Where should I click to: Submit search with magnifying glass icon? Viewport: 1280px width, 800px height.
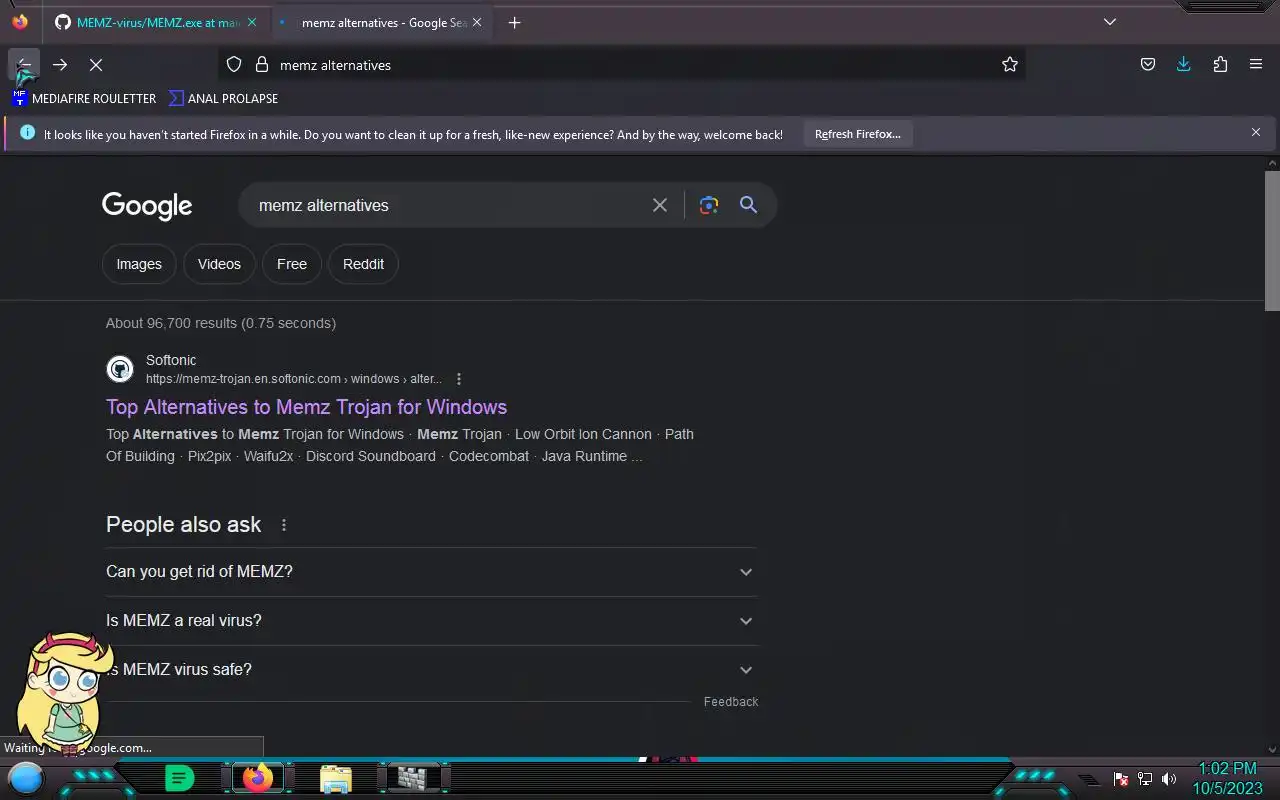point(748,205)
